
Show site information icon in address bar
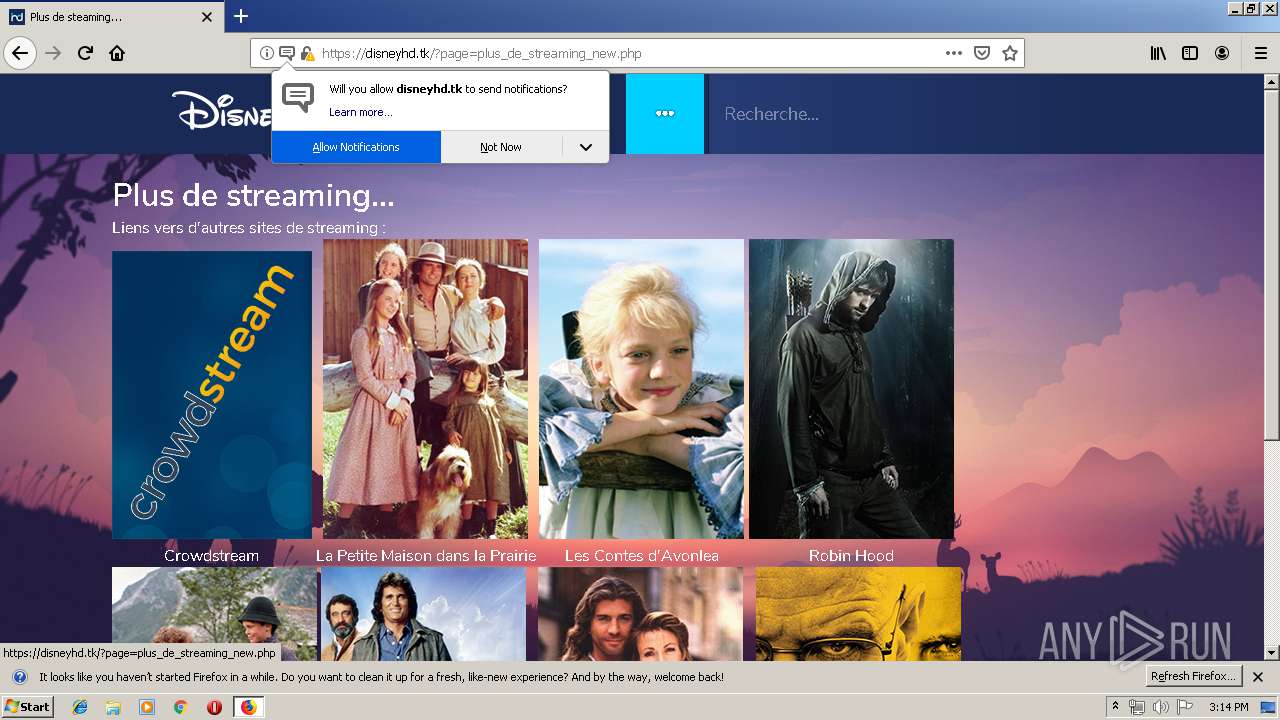point(267,53)
